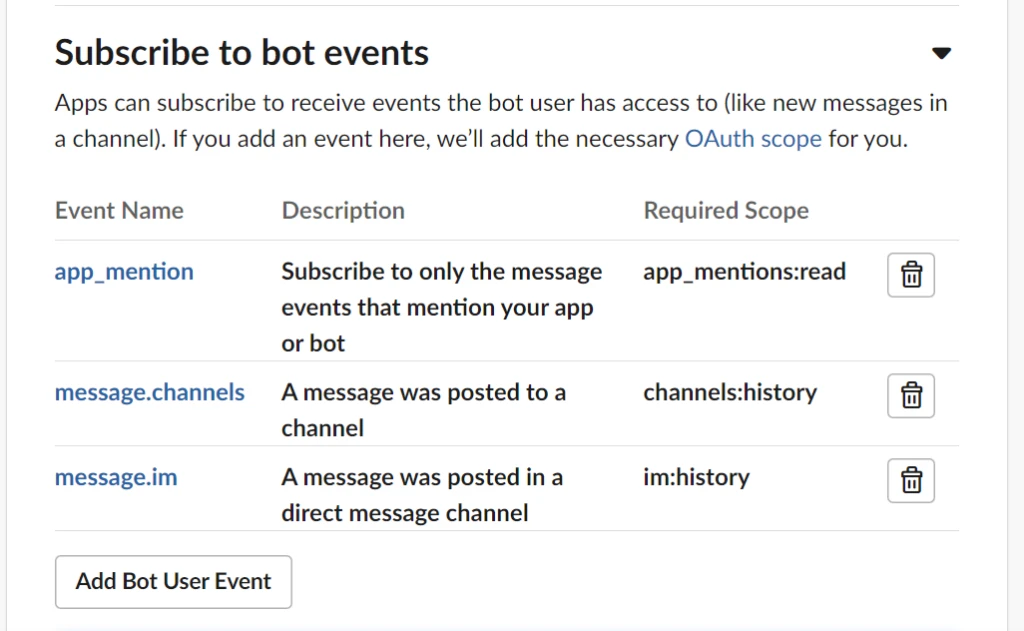Collapse the Subscribe to bot events section
Image resolution: width=1024 pixels, height=631 pixels.
pyautogui.click(x=941, y=54)
